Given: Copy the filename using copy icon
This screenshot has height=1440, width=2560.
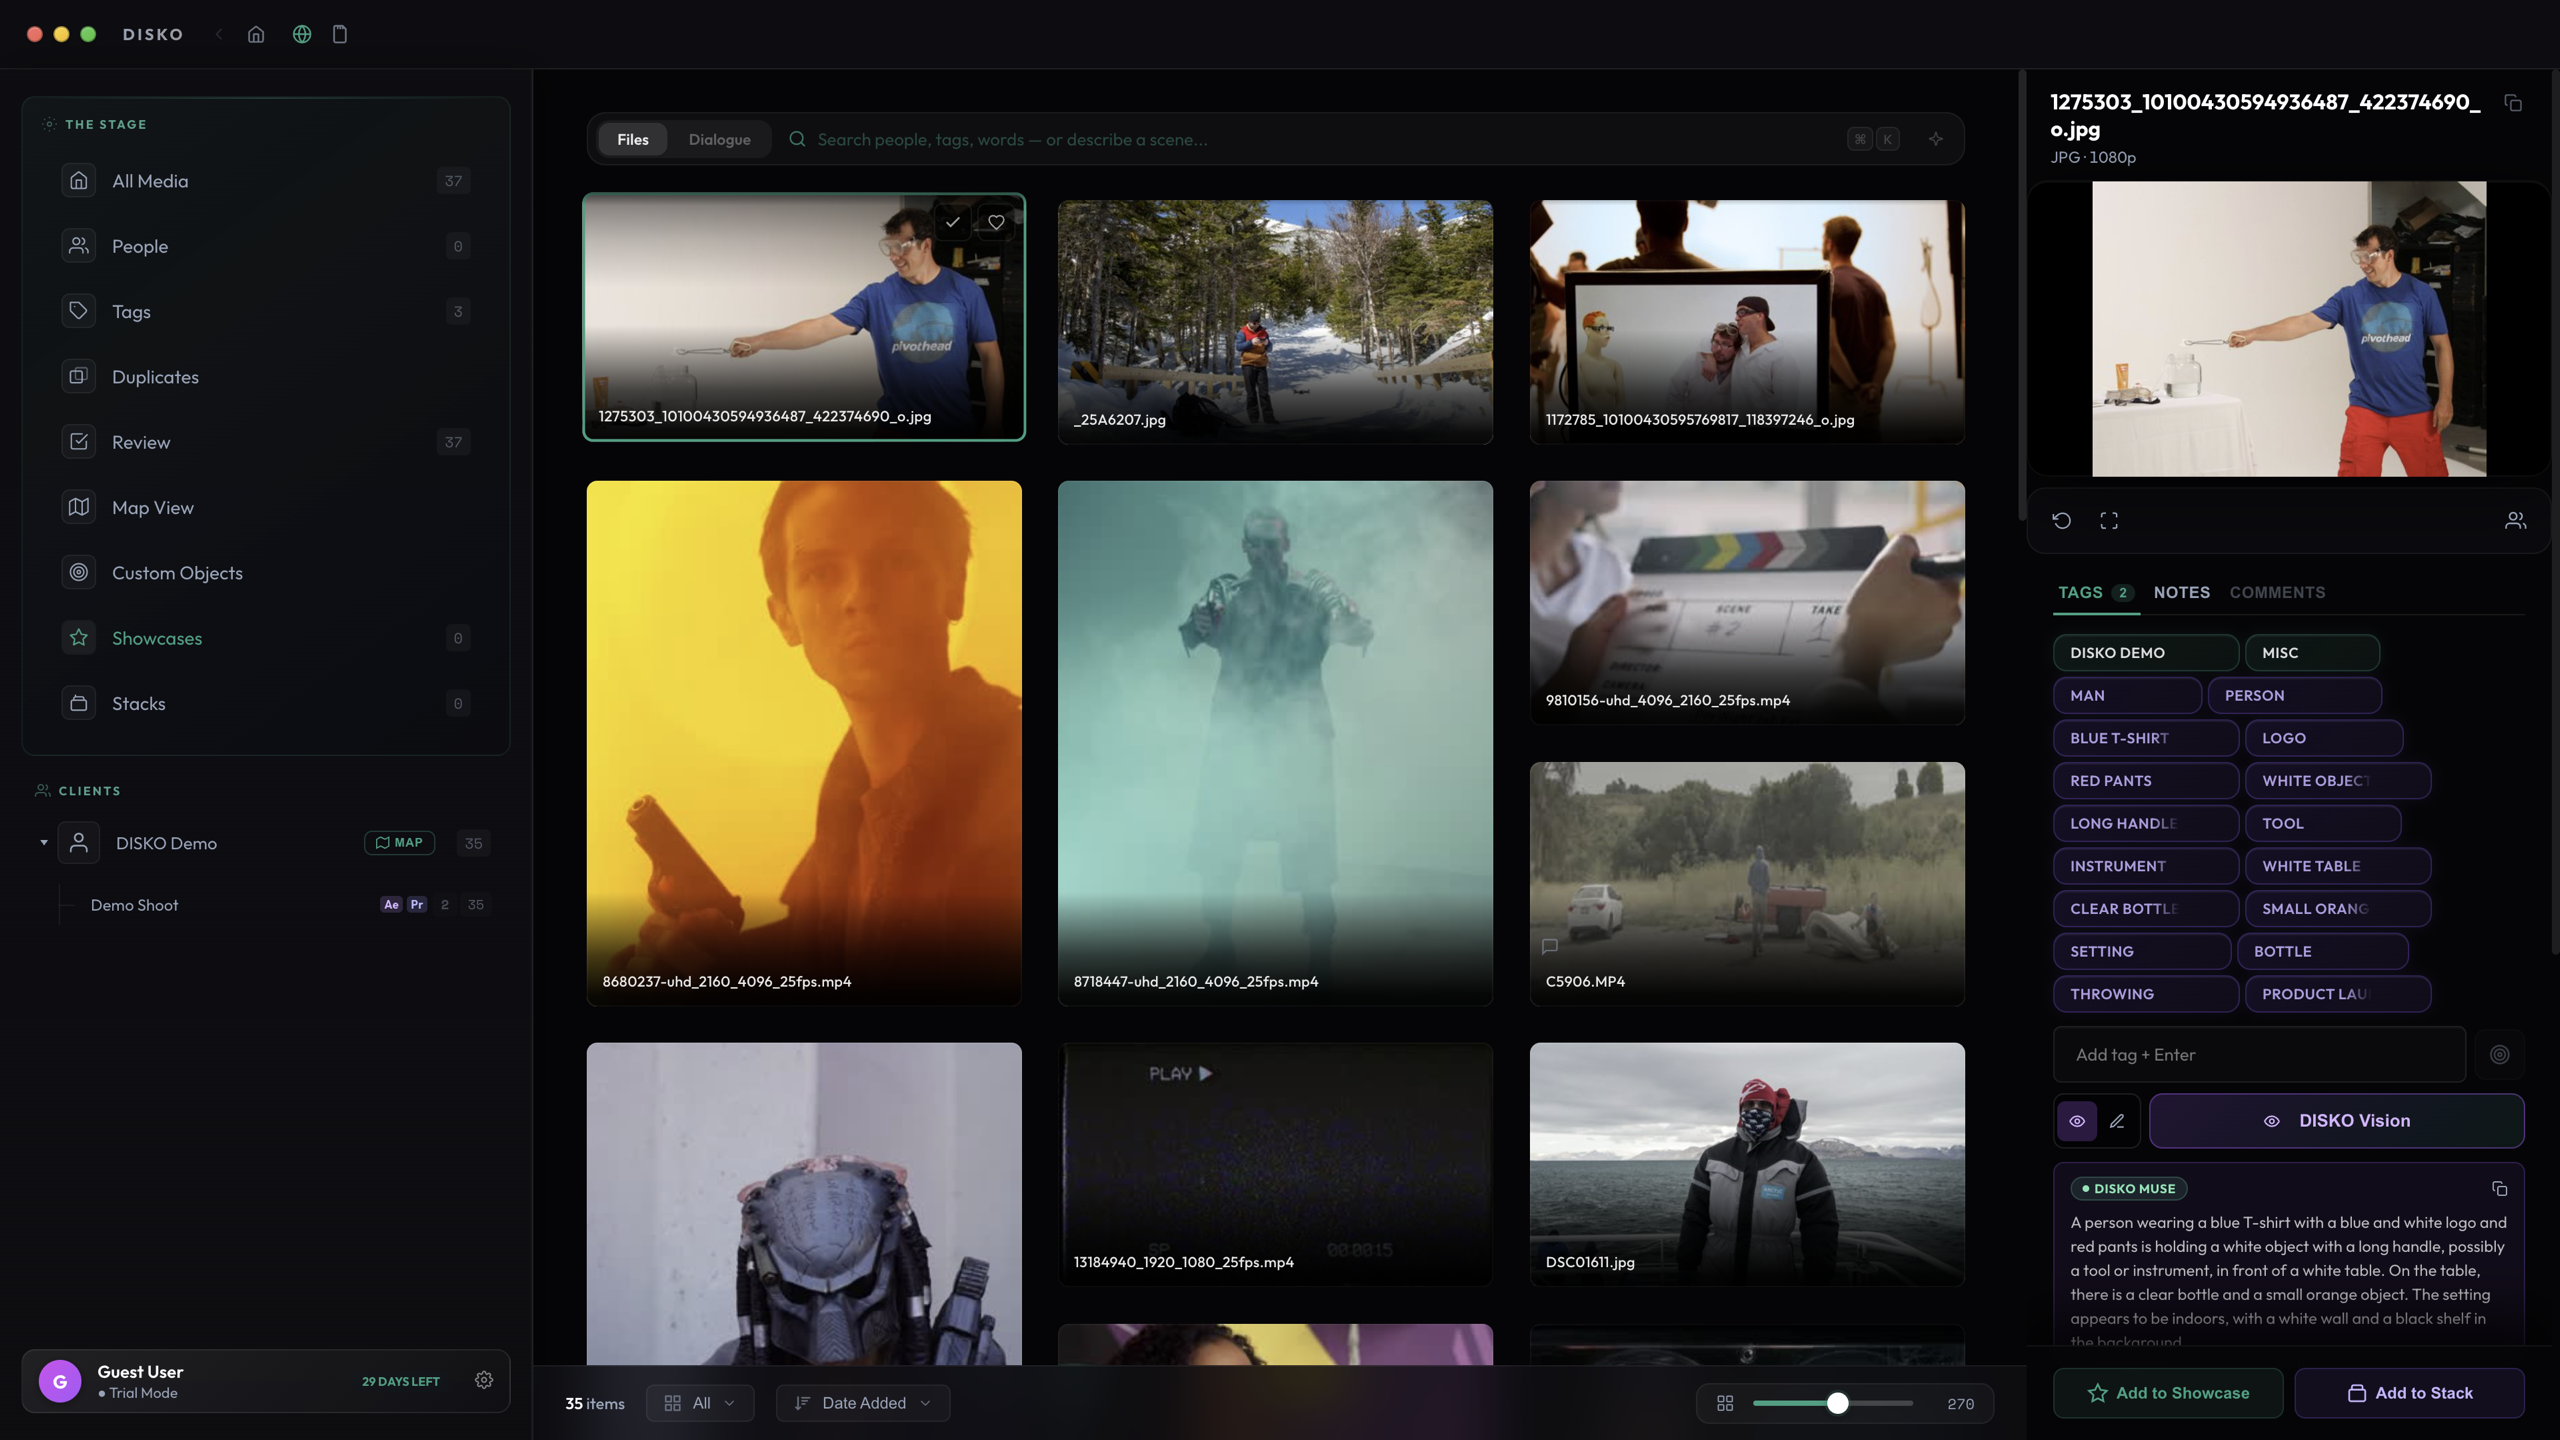Looking at the screenshot, I should 2512,103.
